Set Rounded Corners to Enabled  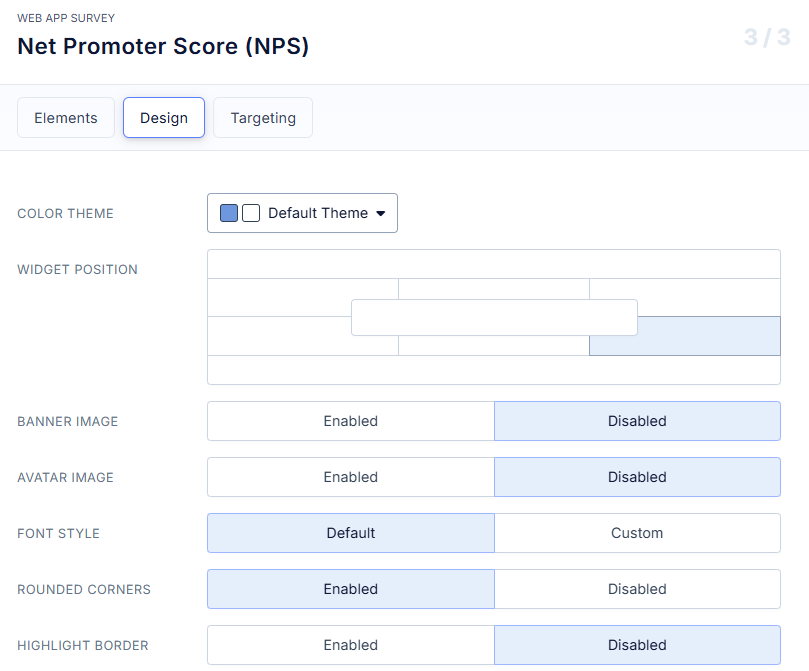(x=351, y=589)
